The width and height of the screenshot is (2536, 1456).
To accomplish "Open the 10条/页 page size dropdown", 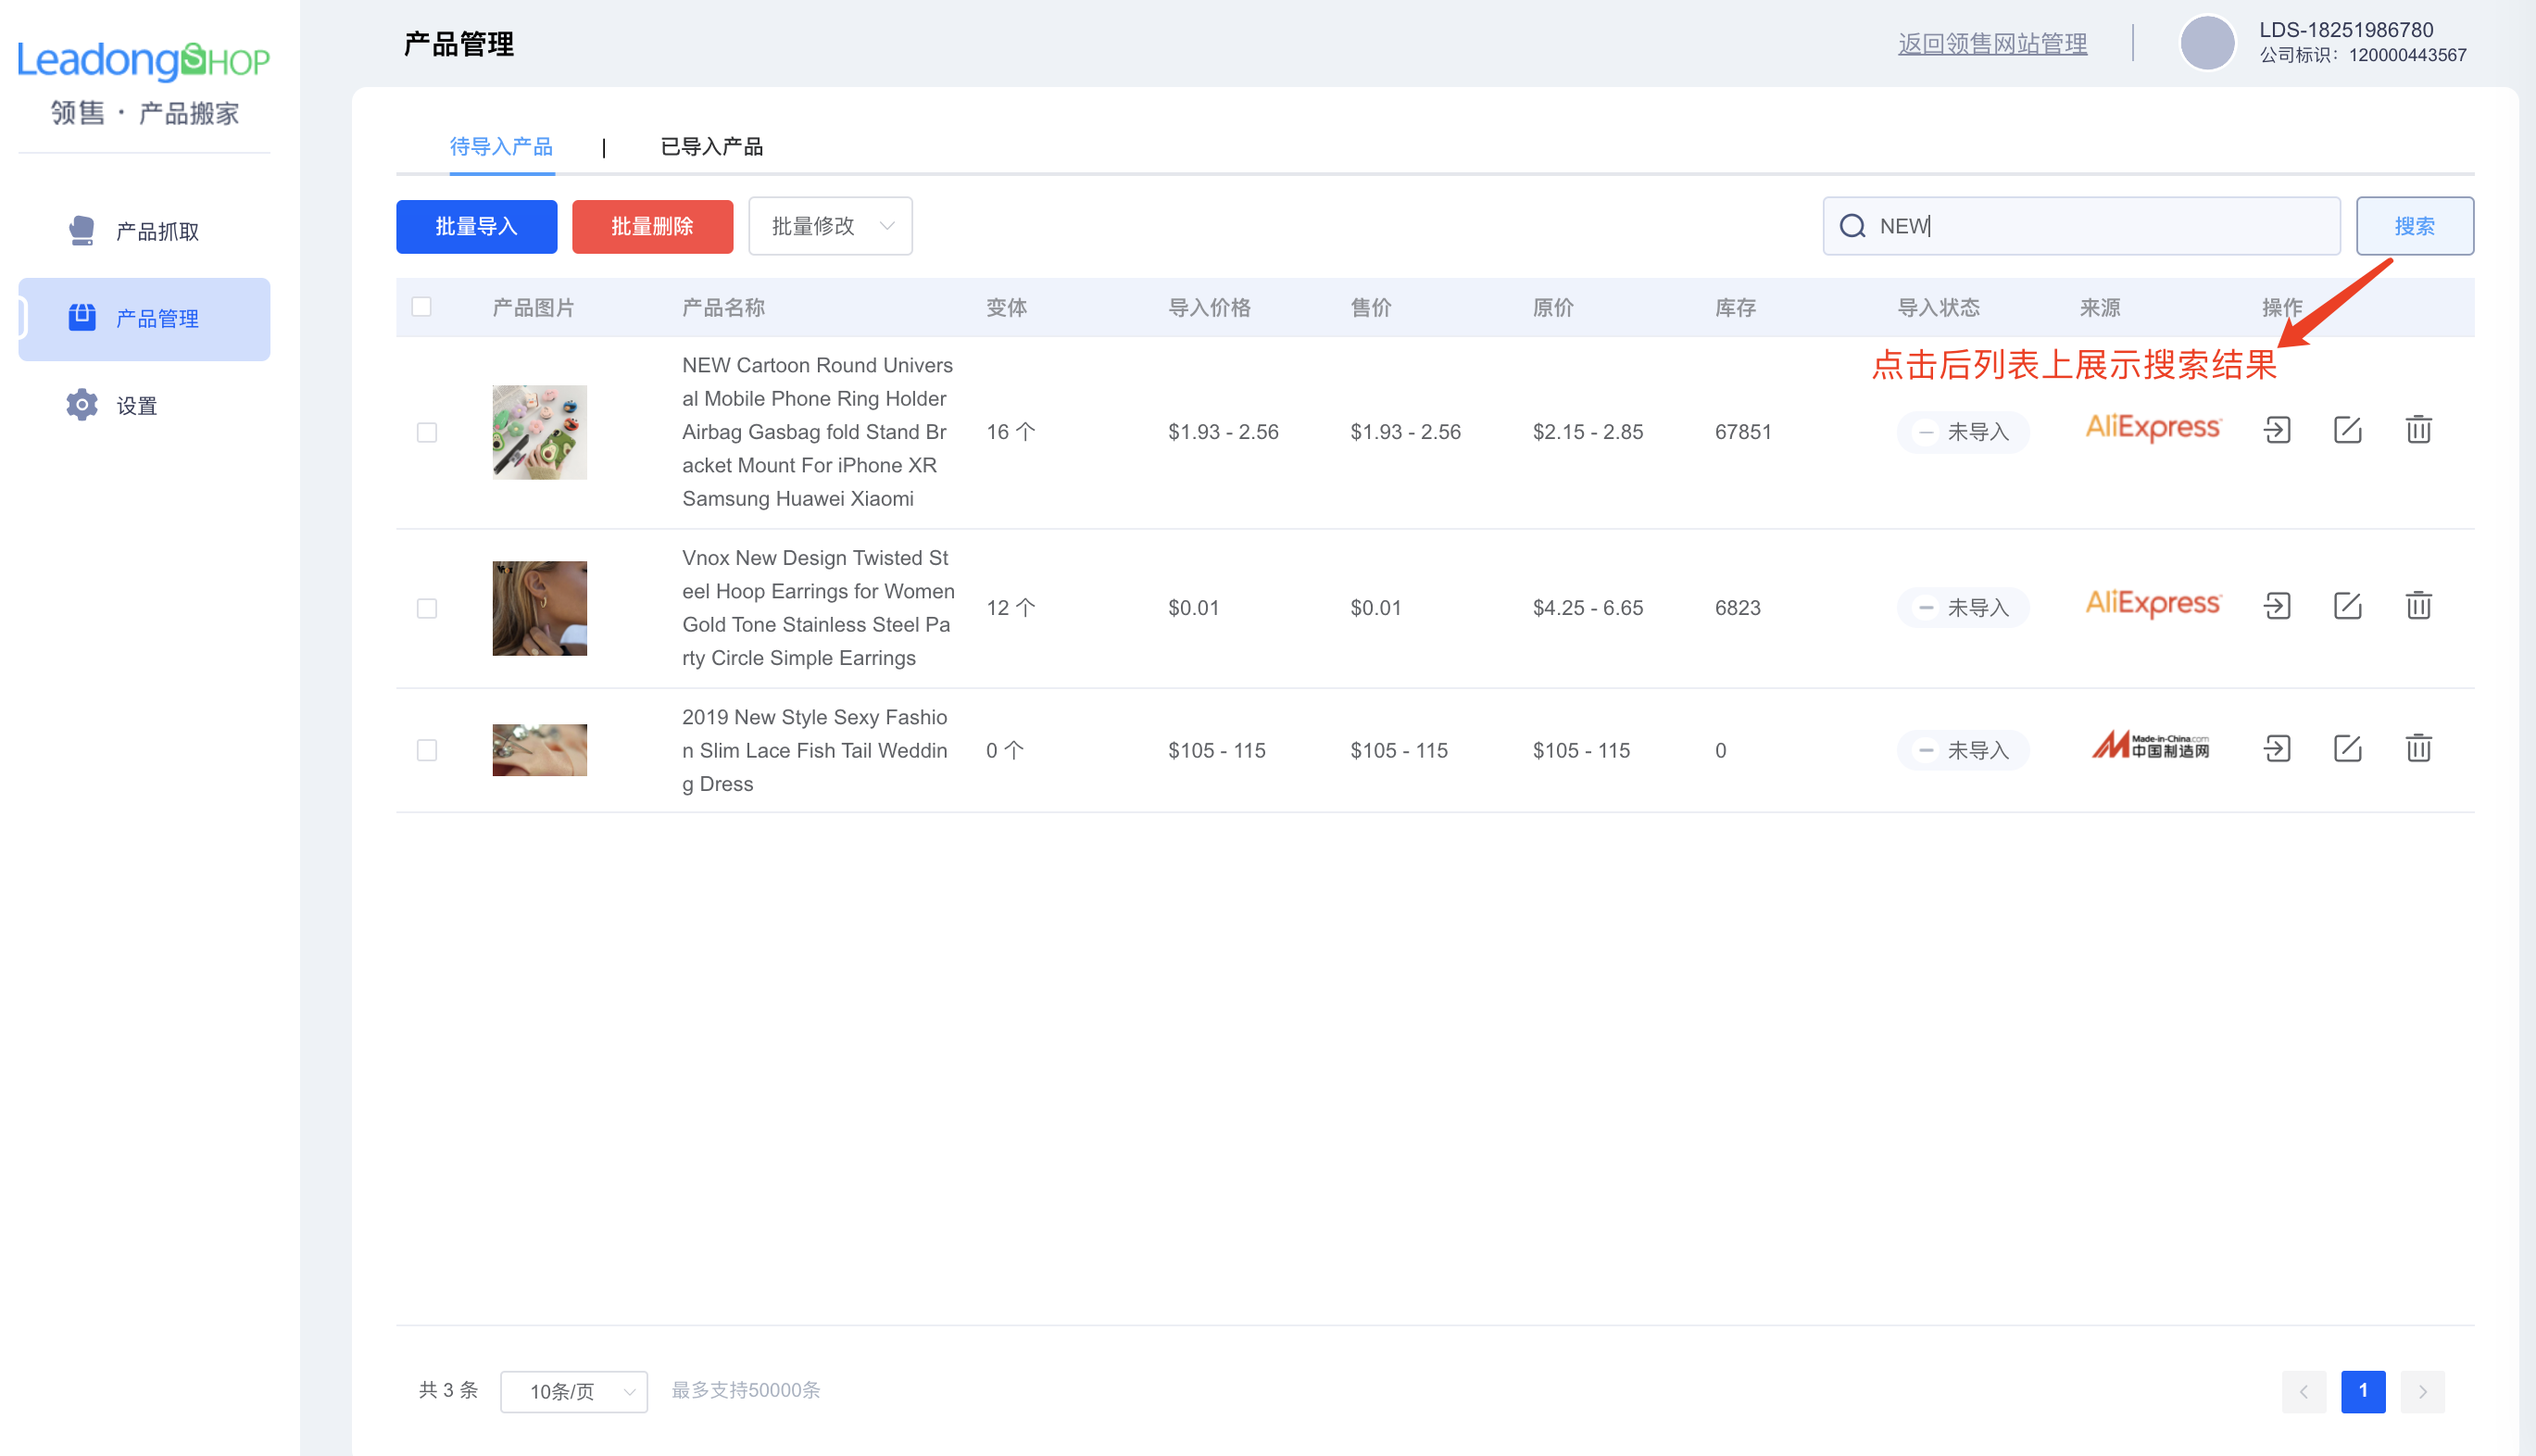I will click(x=573, y=1391).
